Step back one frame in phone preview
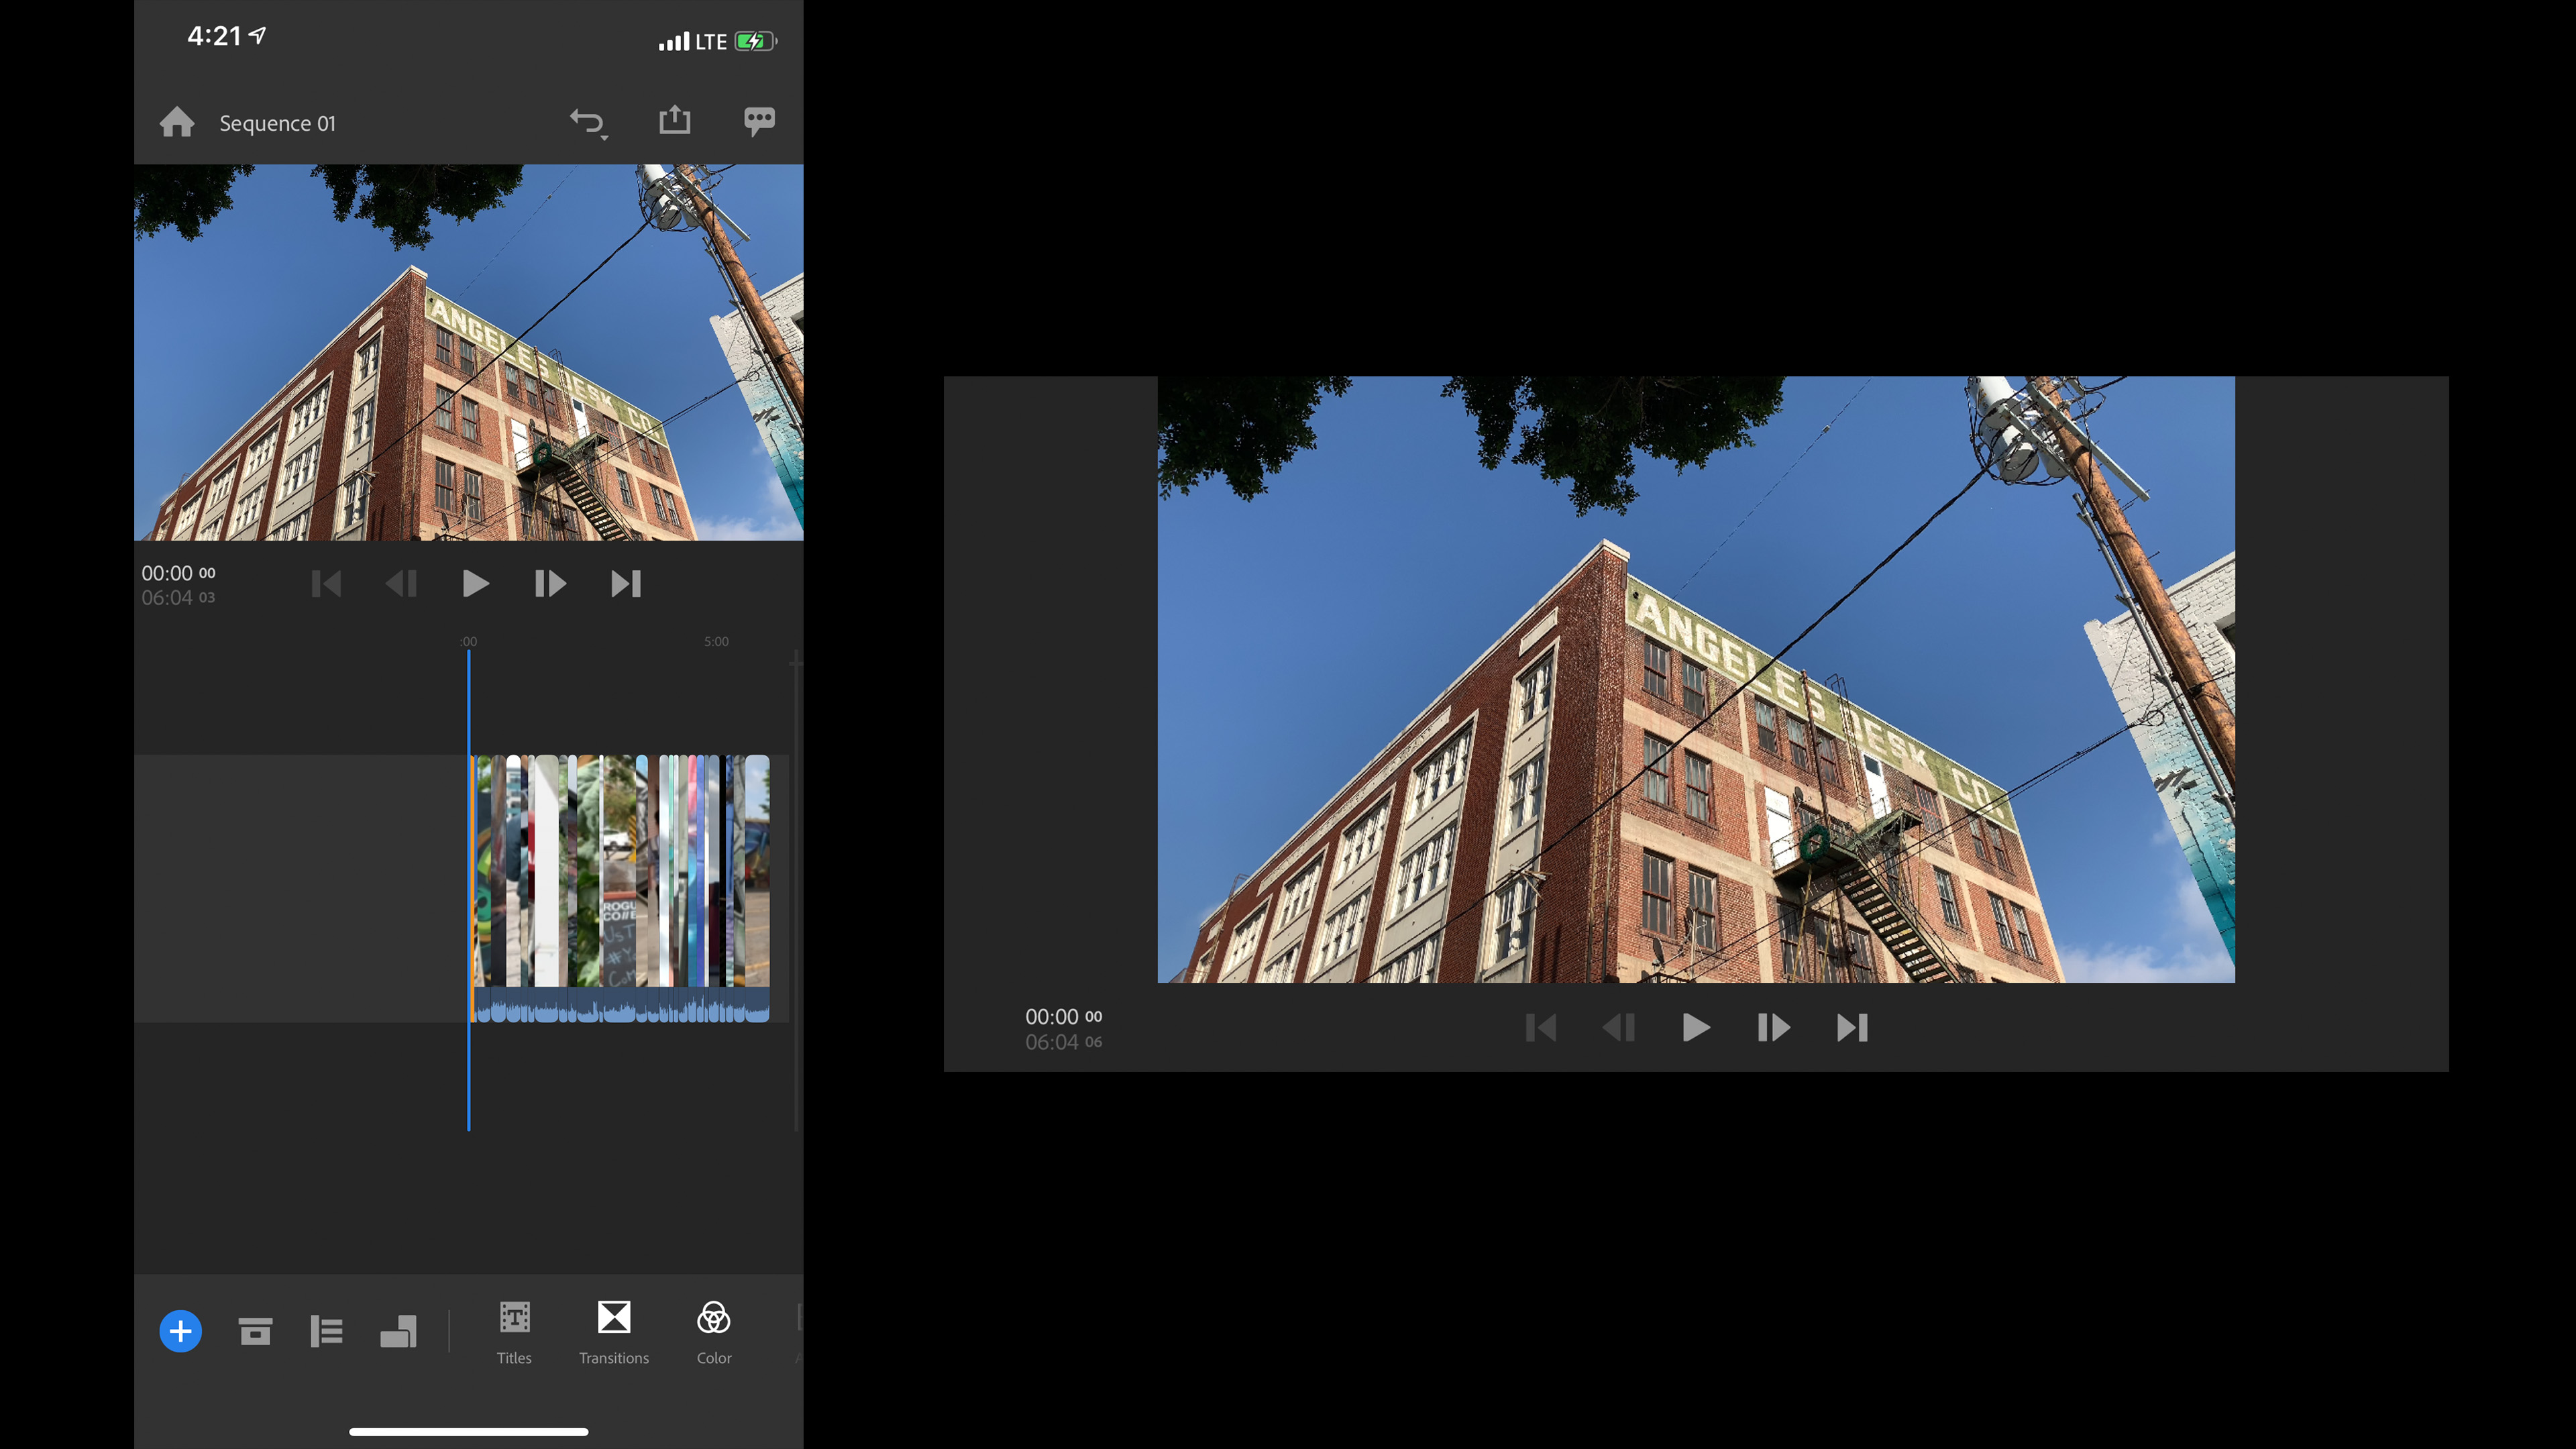Viewport: 2576px width, 1449px height. pos(401,584)
